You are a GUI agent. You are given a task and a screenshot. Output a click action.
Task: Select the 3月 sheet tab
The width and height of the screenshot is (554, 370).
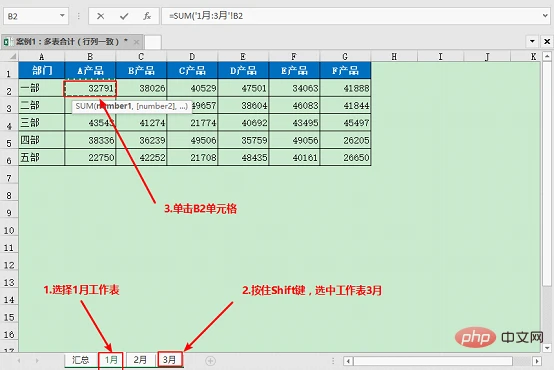pos(170,360)
